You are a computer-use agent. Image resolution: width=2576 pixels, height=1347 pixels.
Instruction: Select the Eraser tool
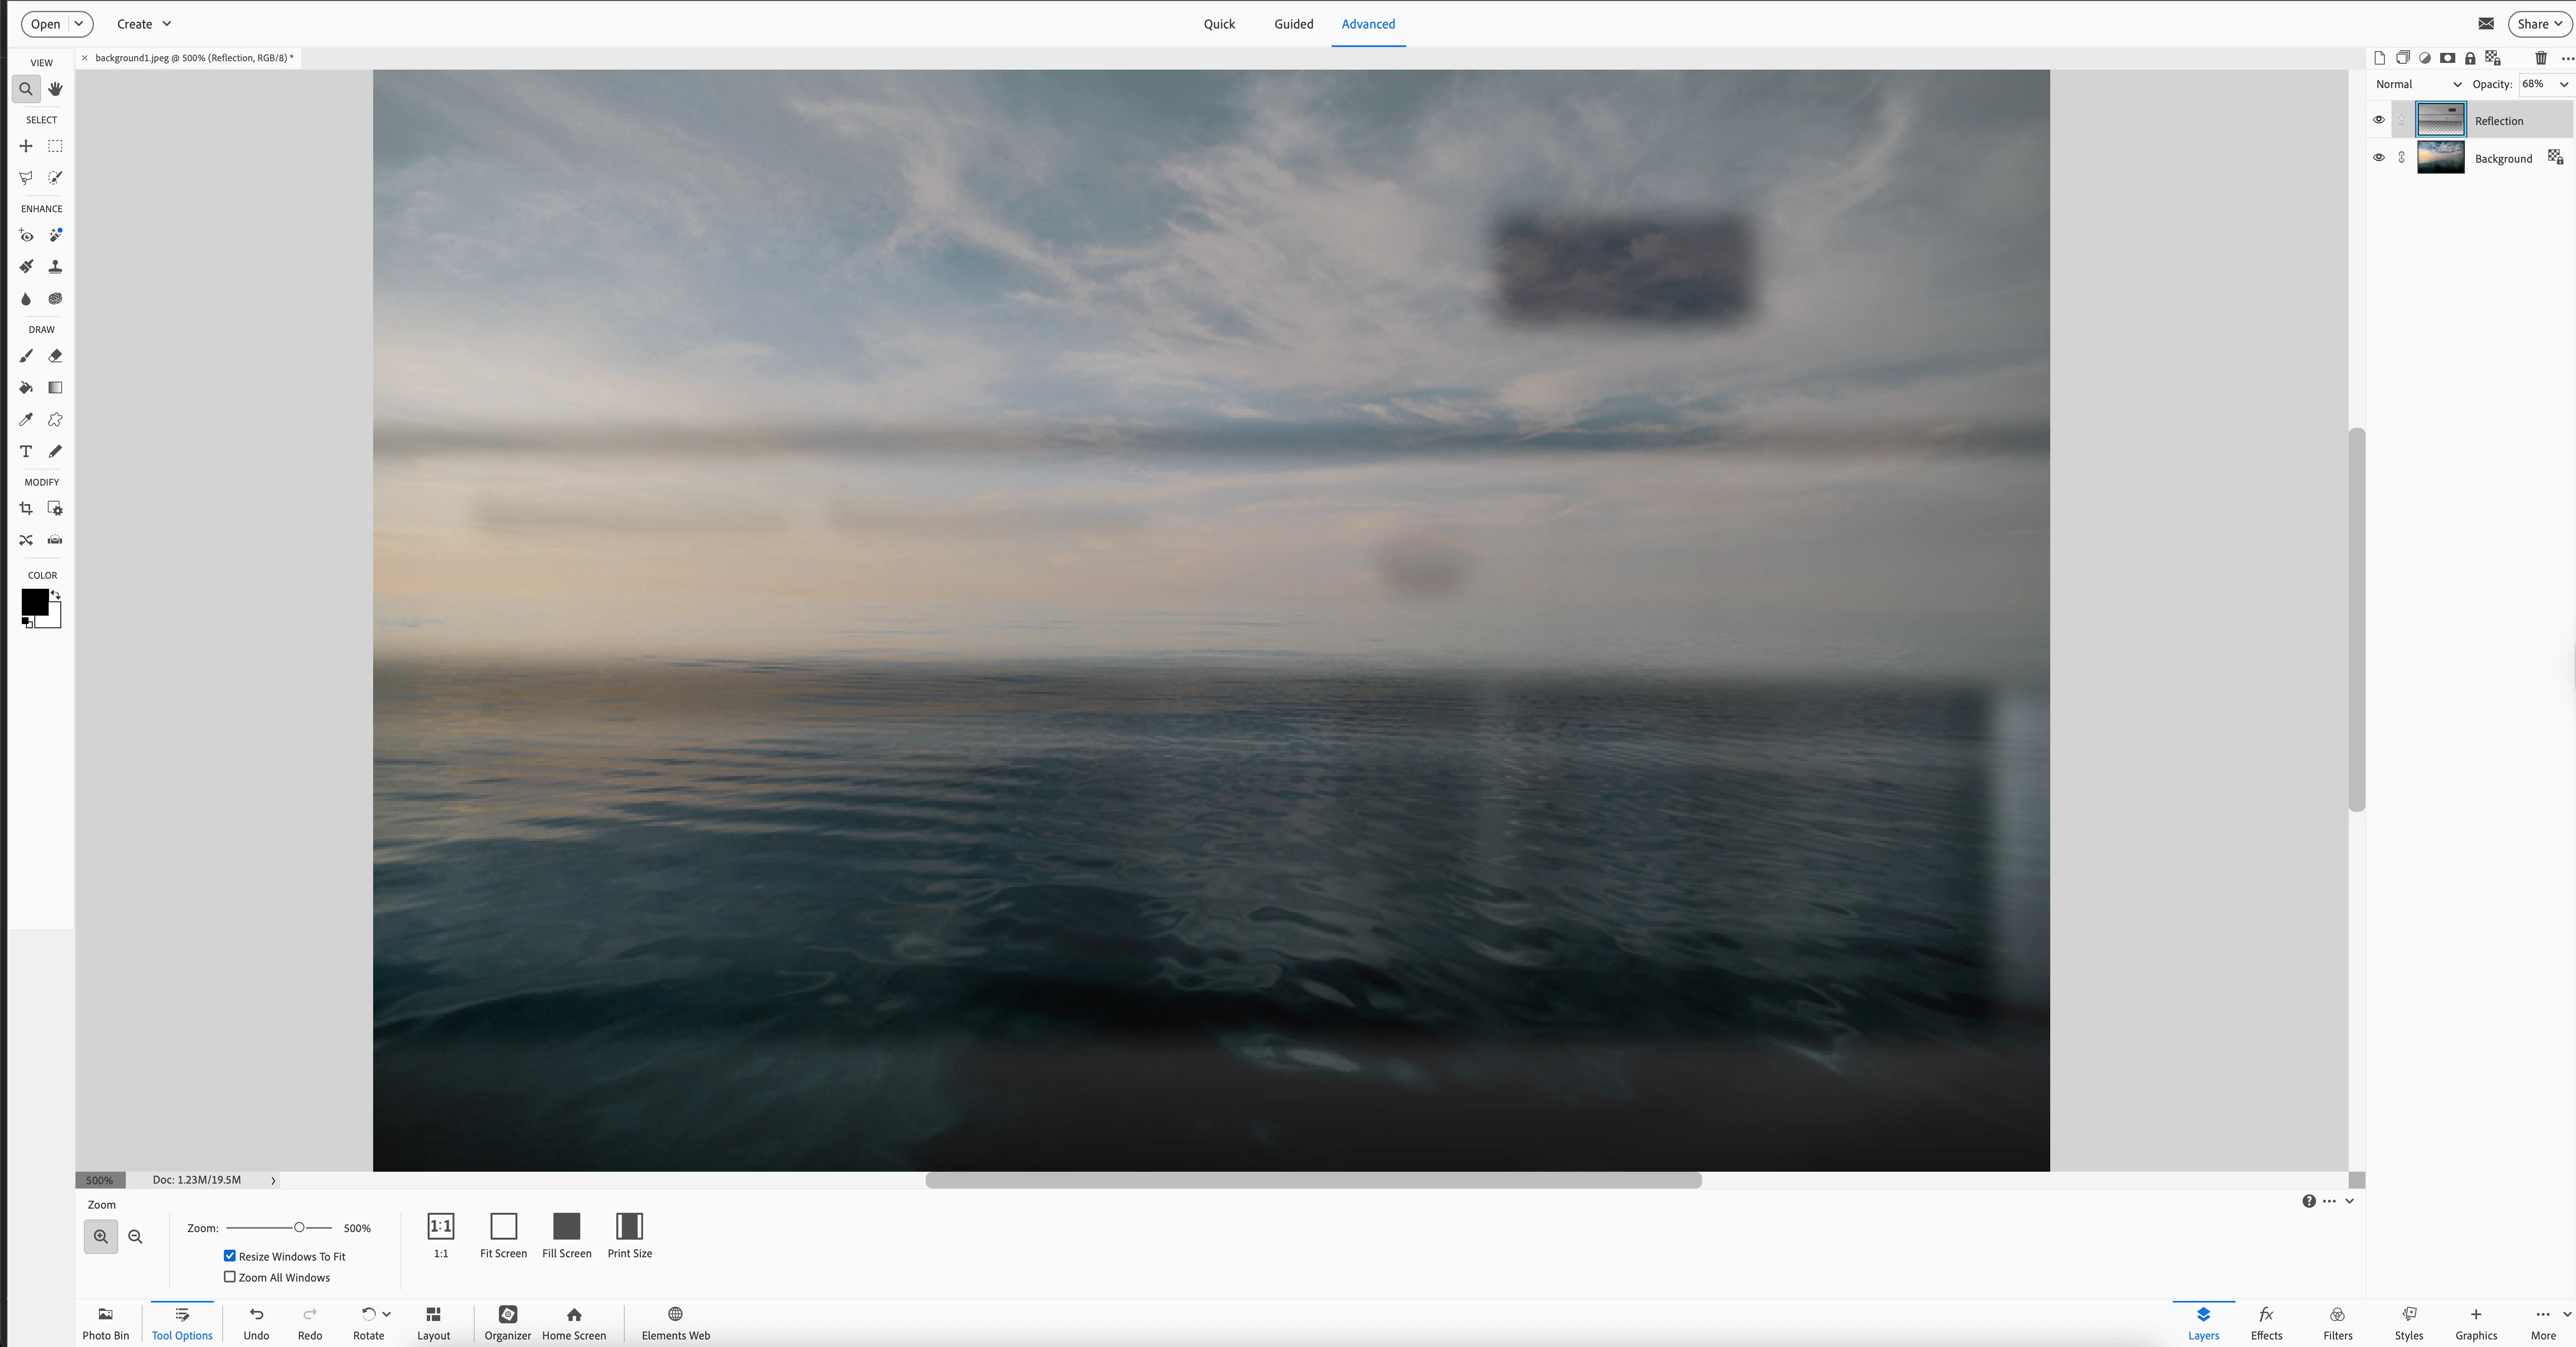[55, 356]
